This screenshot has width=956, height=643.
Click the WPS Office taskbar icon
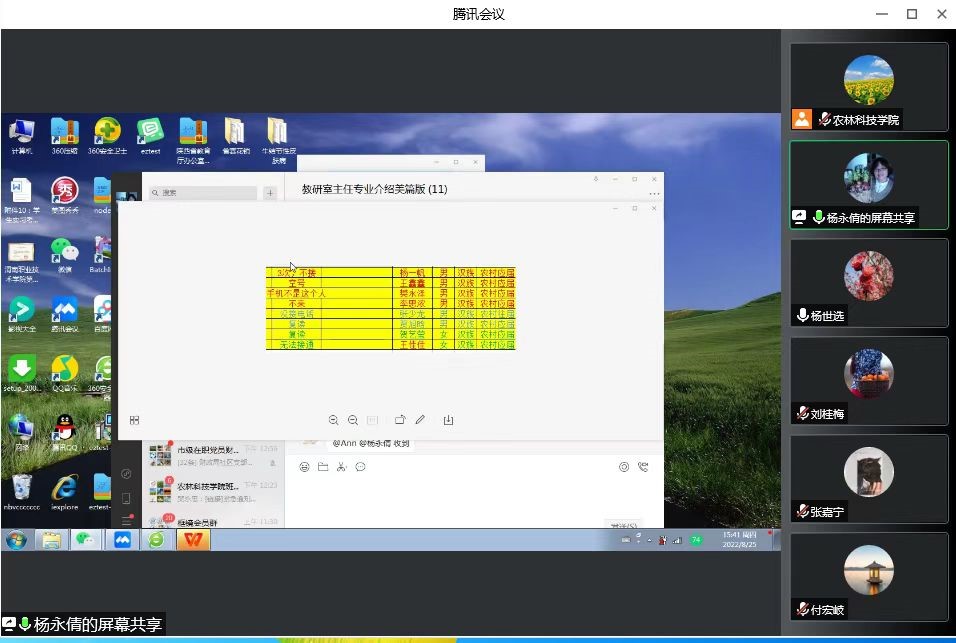pos(193,540)
